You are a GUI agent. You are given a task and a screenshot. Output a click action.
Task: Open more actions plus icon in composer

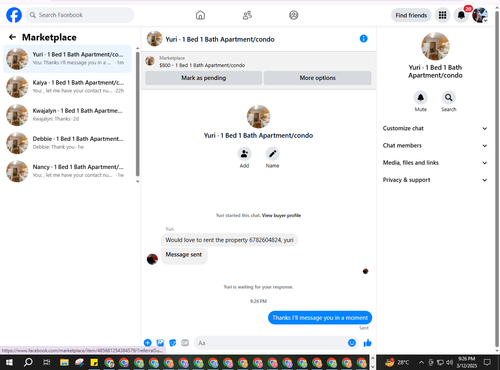(x=148, y=343)
